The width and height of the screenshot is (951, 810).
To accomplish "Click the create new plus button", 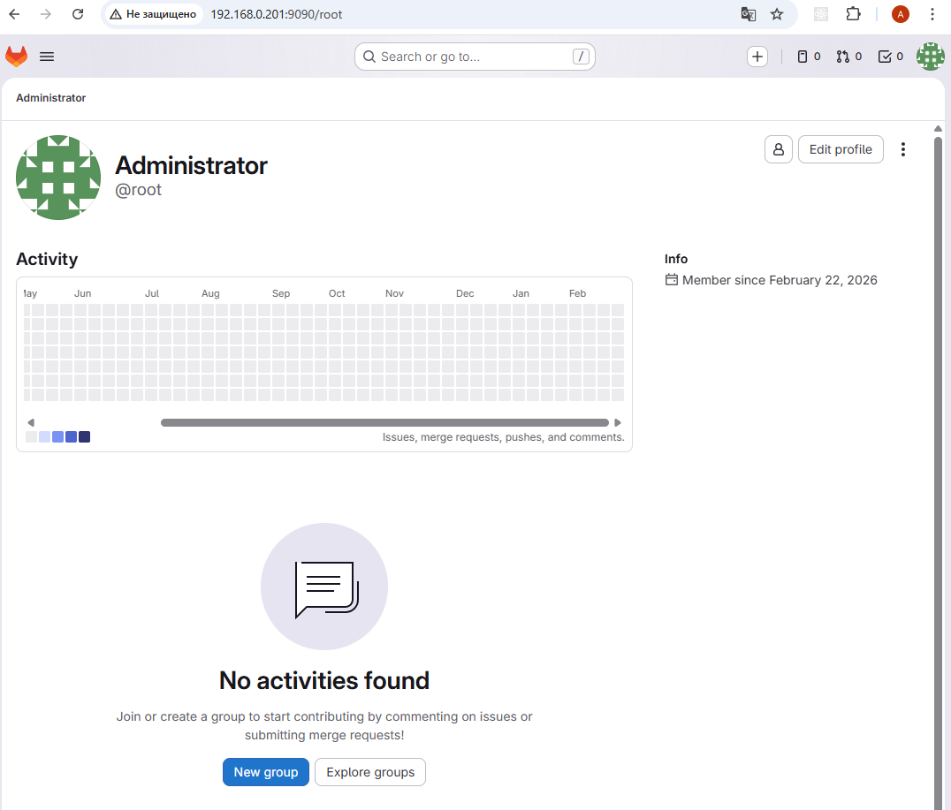I will point(757,56).
